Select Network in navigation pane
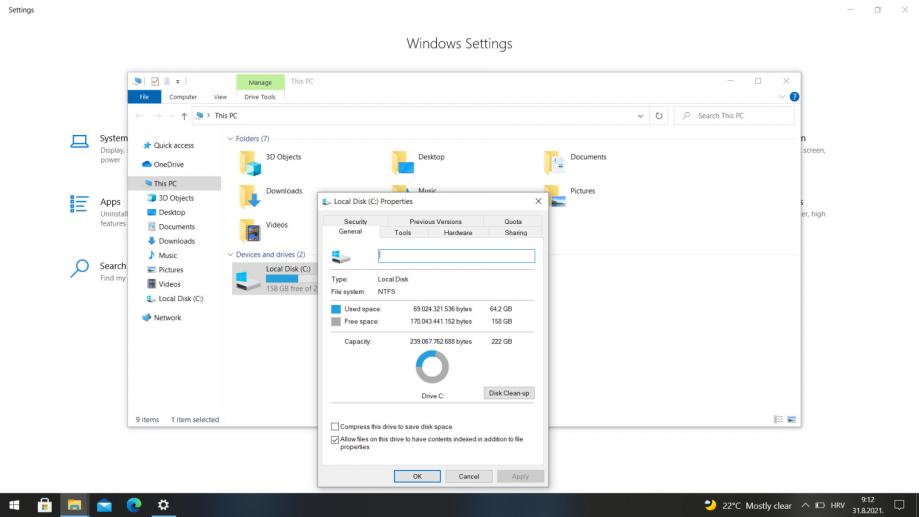 167,318
